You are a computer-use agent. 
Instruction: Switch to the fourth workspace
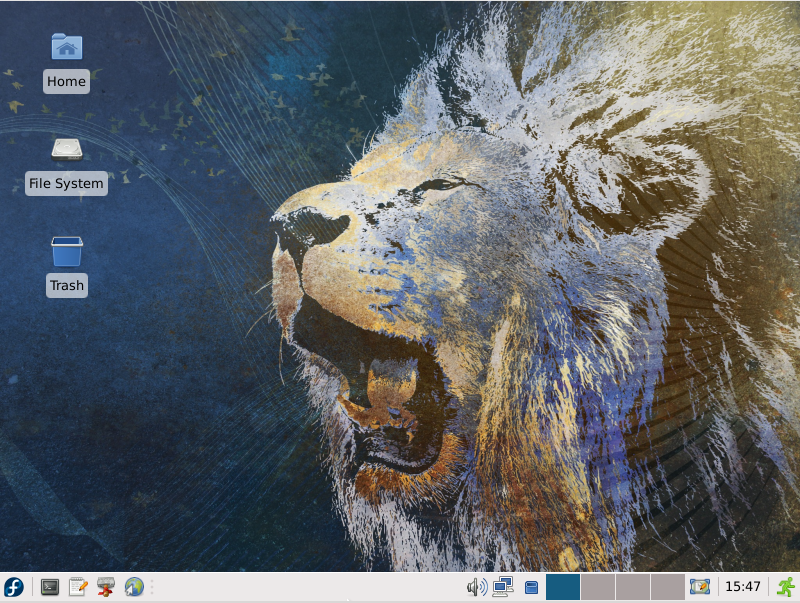667,587
